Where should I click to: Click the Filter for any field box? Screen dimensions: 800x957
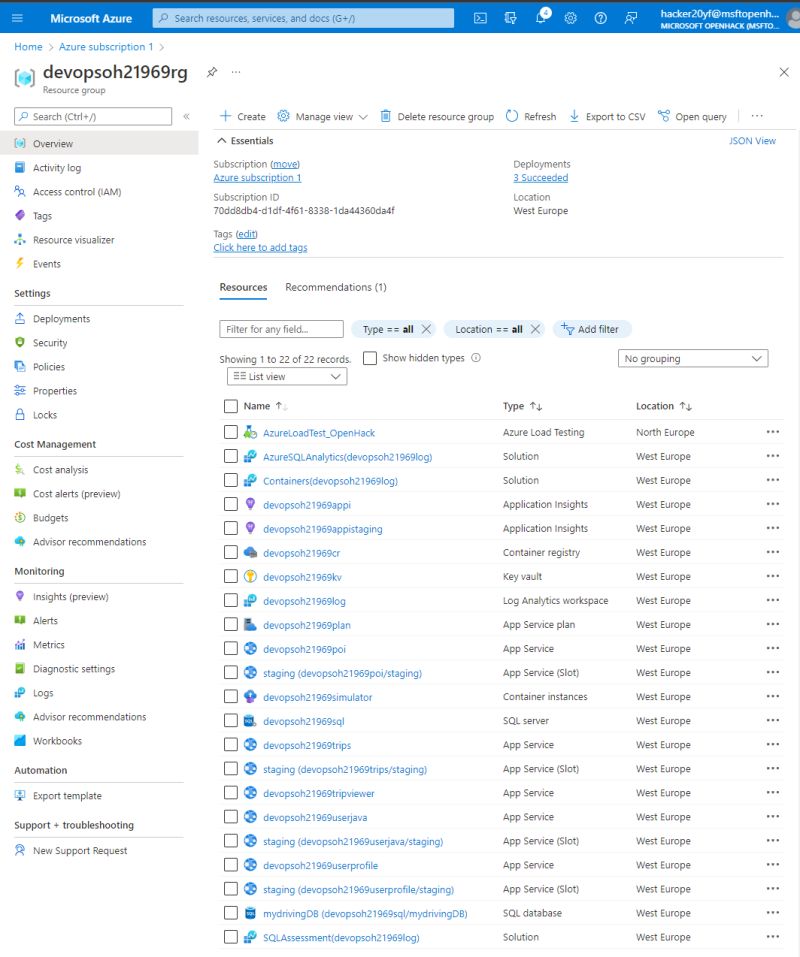(281, 329)
